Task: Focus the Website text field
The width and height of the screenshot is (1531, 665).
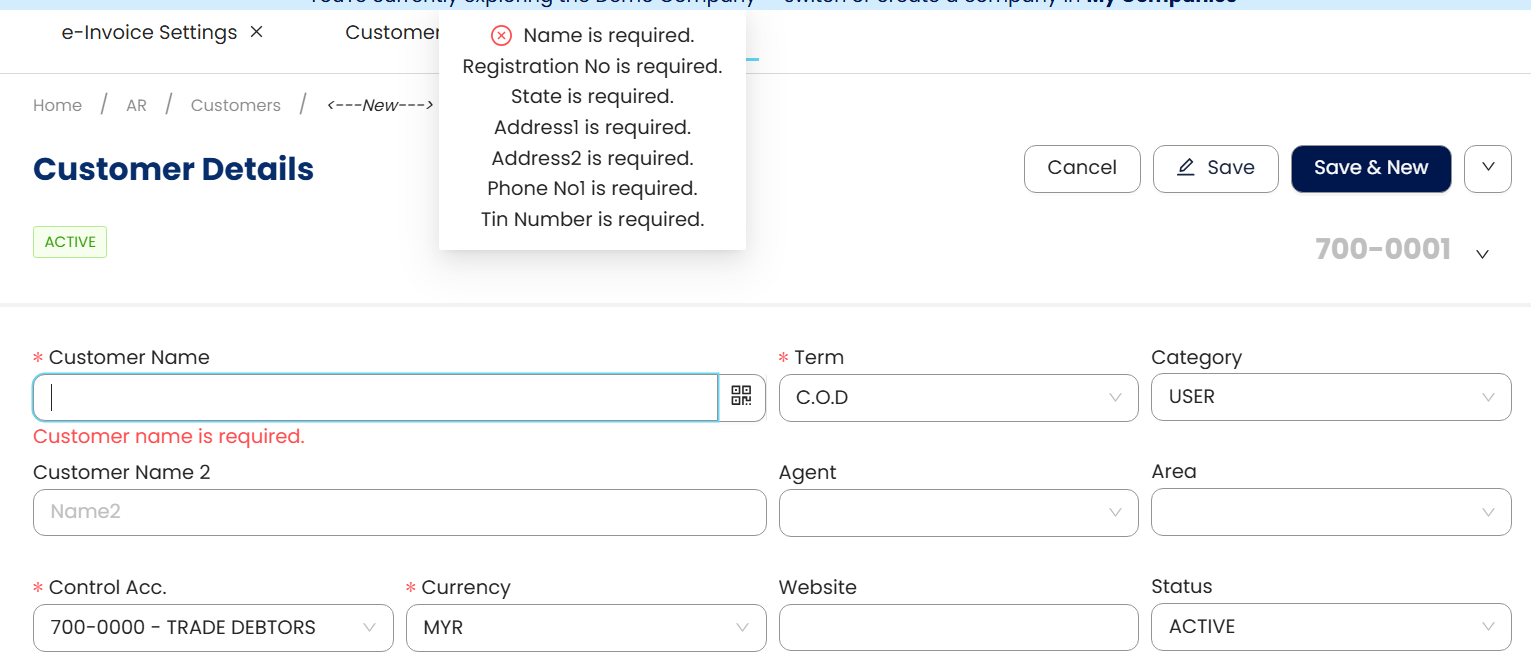Action: (958, 628)
